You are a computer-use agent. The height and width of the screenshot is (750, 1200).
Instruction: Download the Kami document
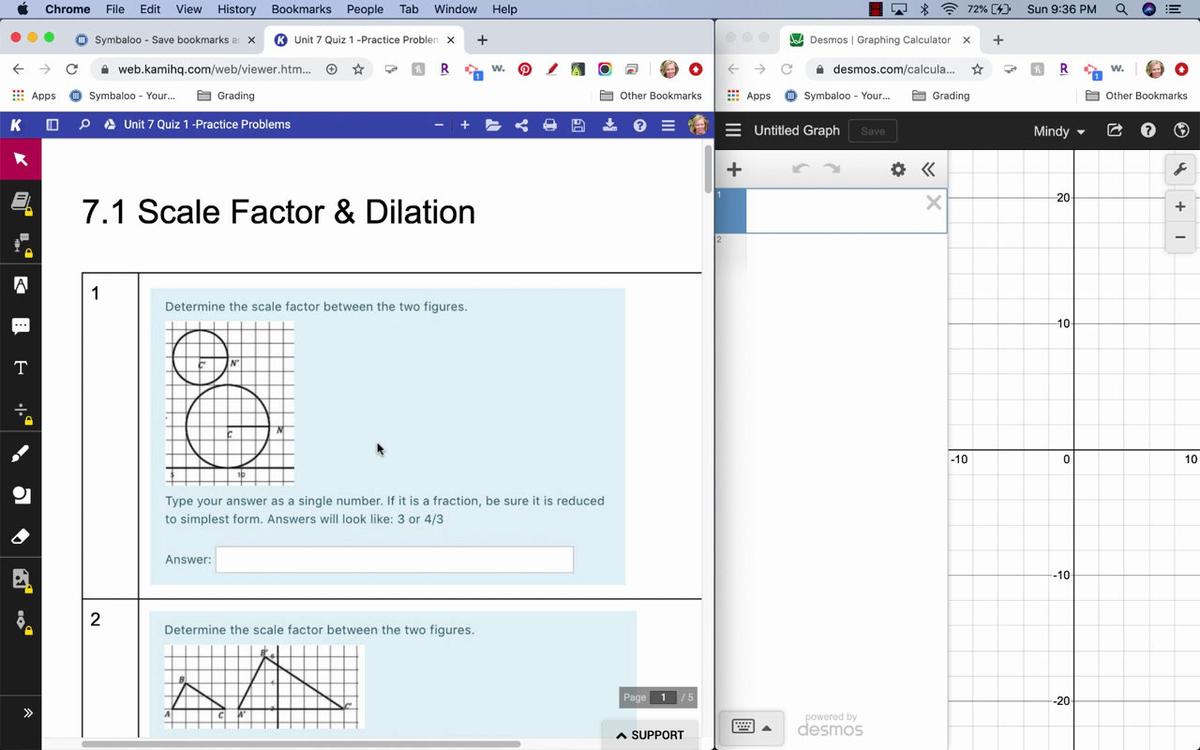(609, 125)
